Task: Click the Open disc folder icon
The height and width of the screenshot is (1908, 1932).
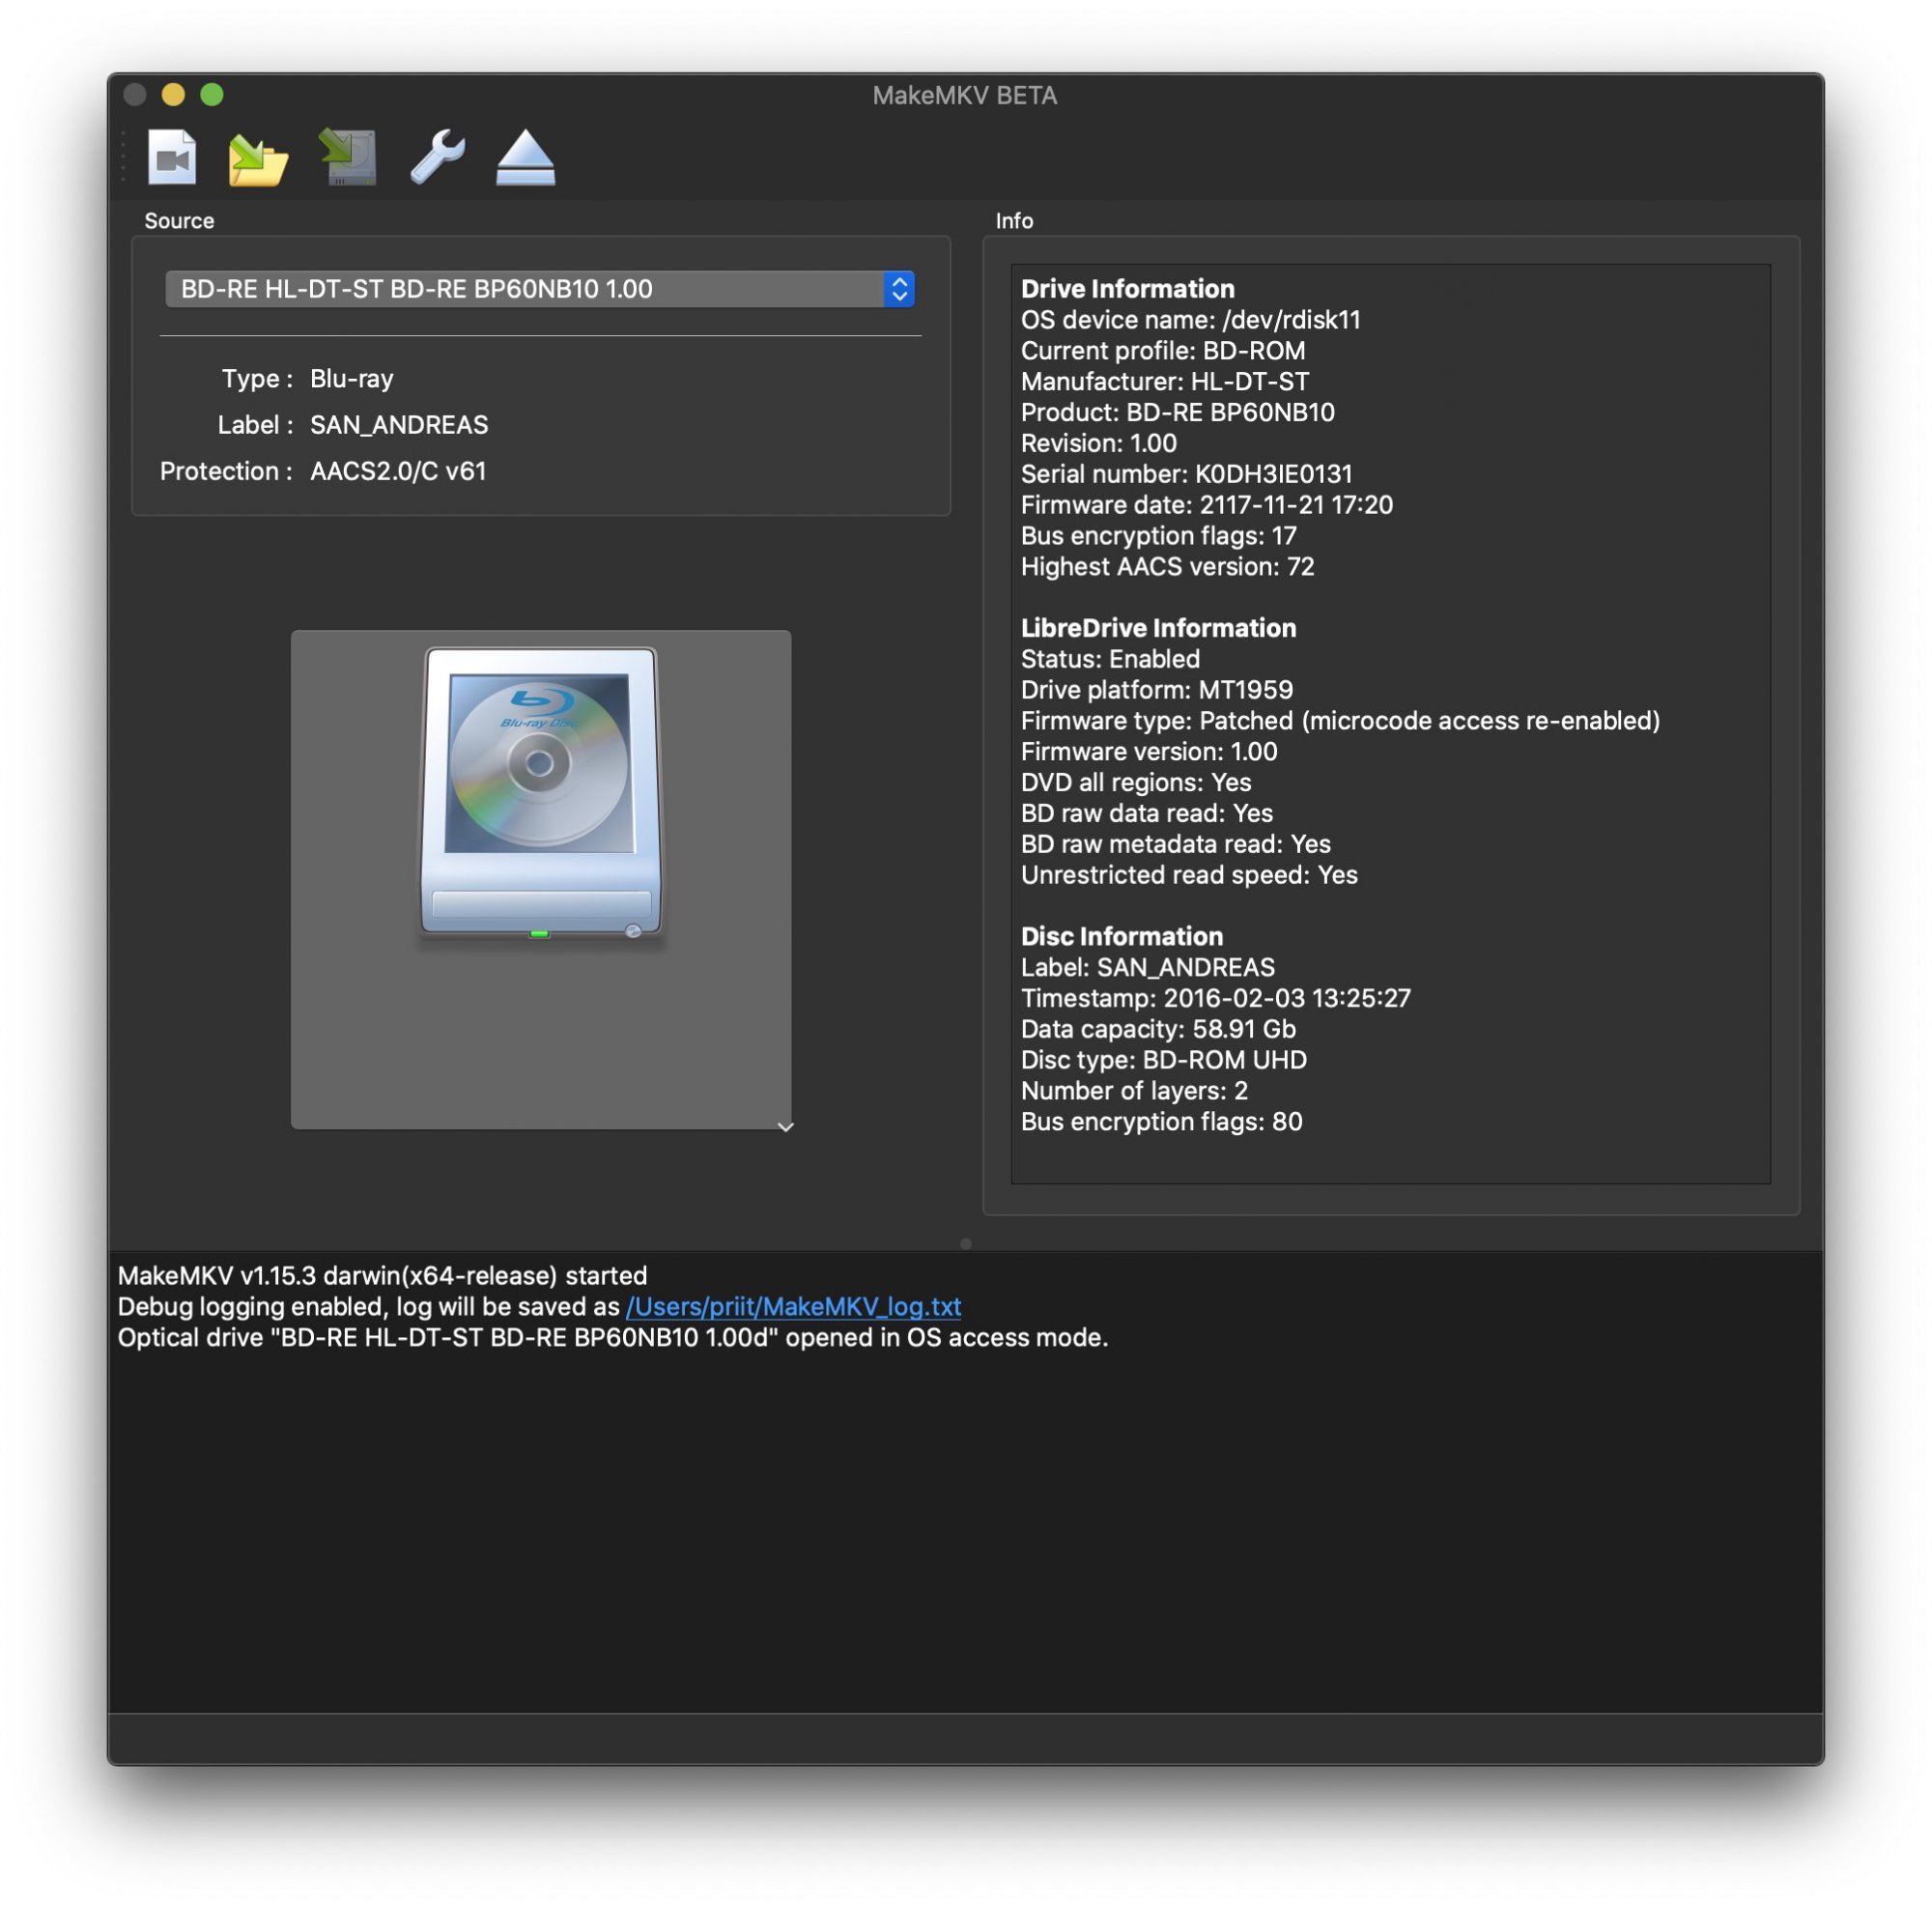Action: click(x=258, y=160)
